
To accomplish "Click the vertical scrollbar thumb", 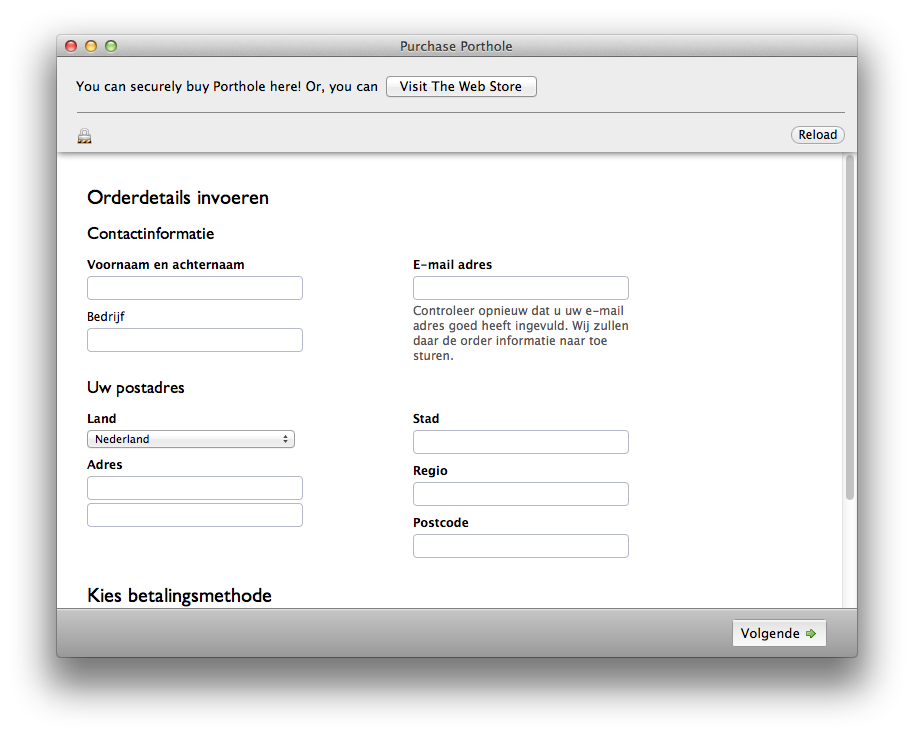I will click(850, 327).
